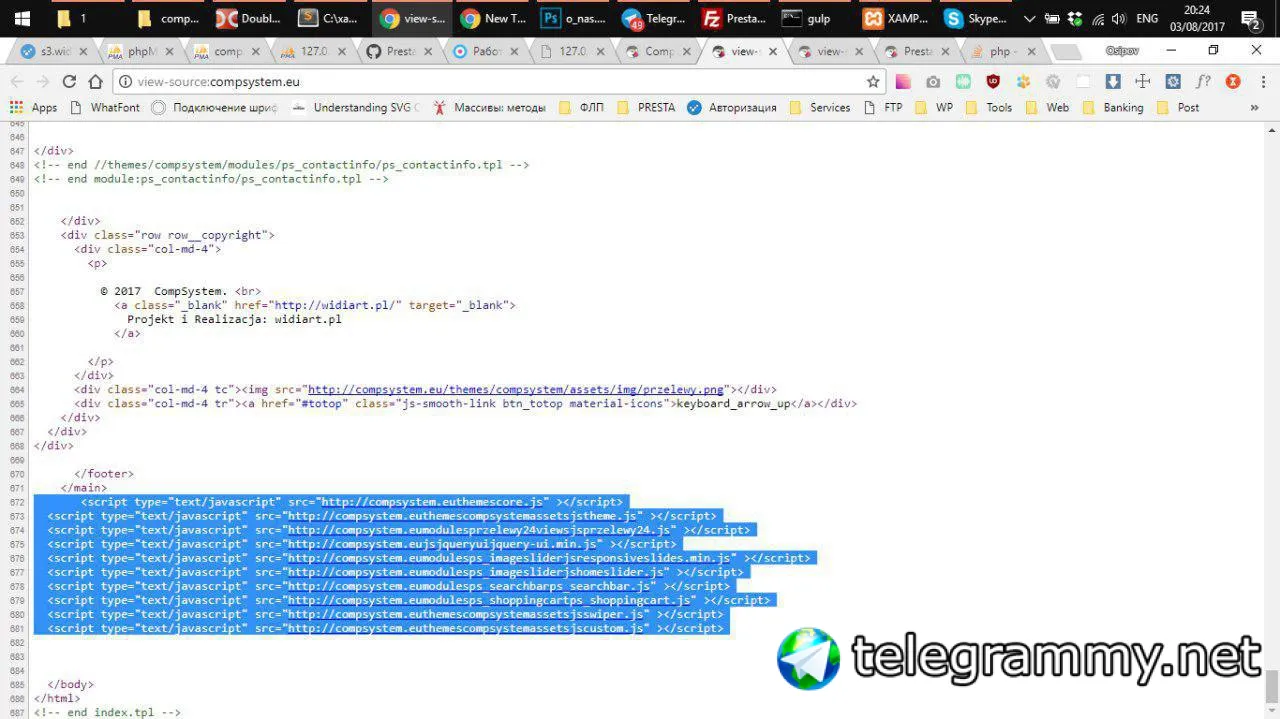Click the Osipov profile name button
This screenshot has width=1280, height=719.
pos(1123,50)
